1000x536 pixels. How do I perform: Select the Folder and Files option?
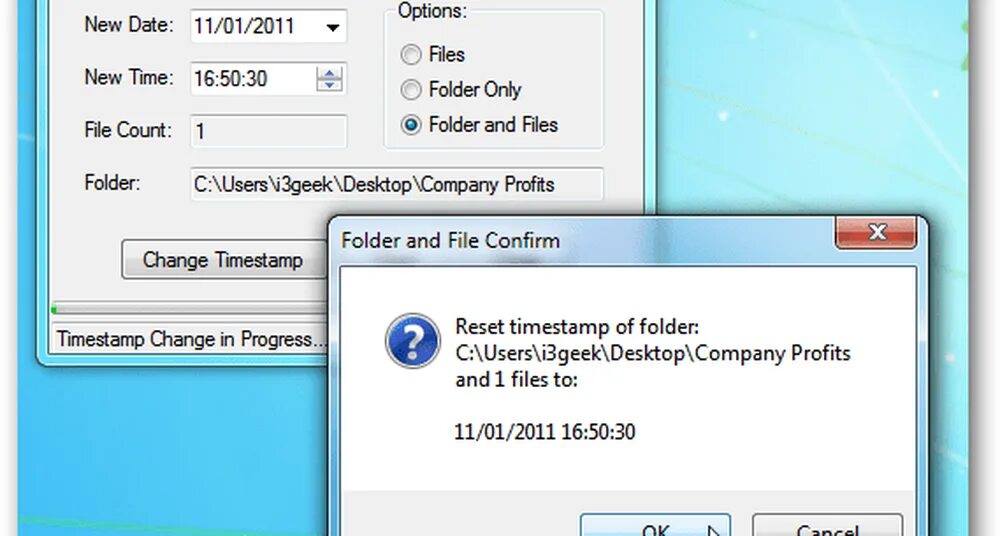411,125
